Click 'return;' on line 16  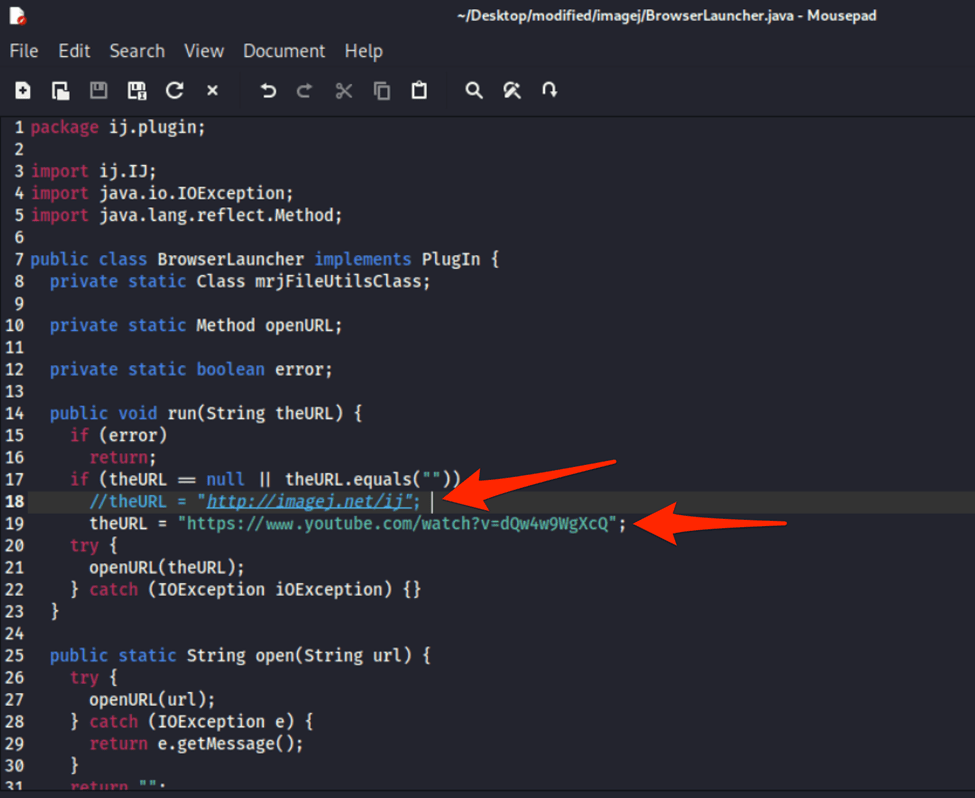(123, 458)
